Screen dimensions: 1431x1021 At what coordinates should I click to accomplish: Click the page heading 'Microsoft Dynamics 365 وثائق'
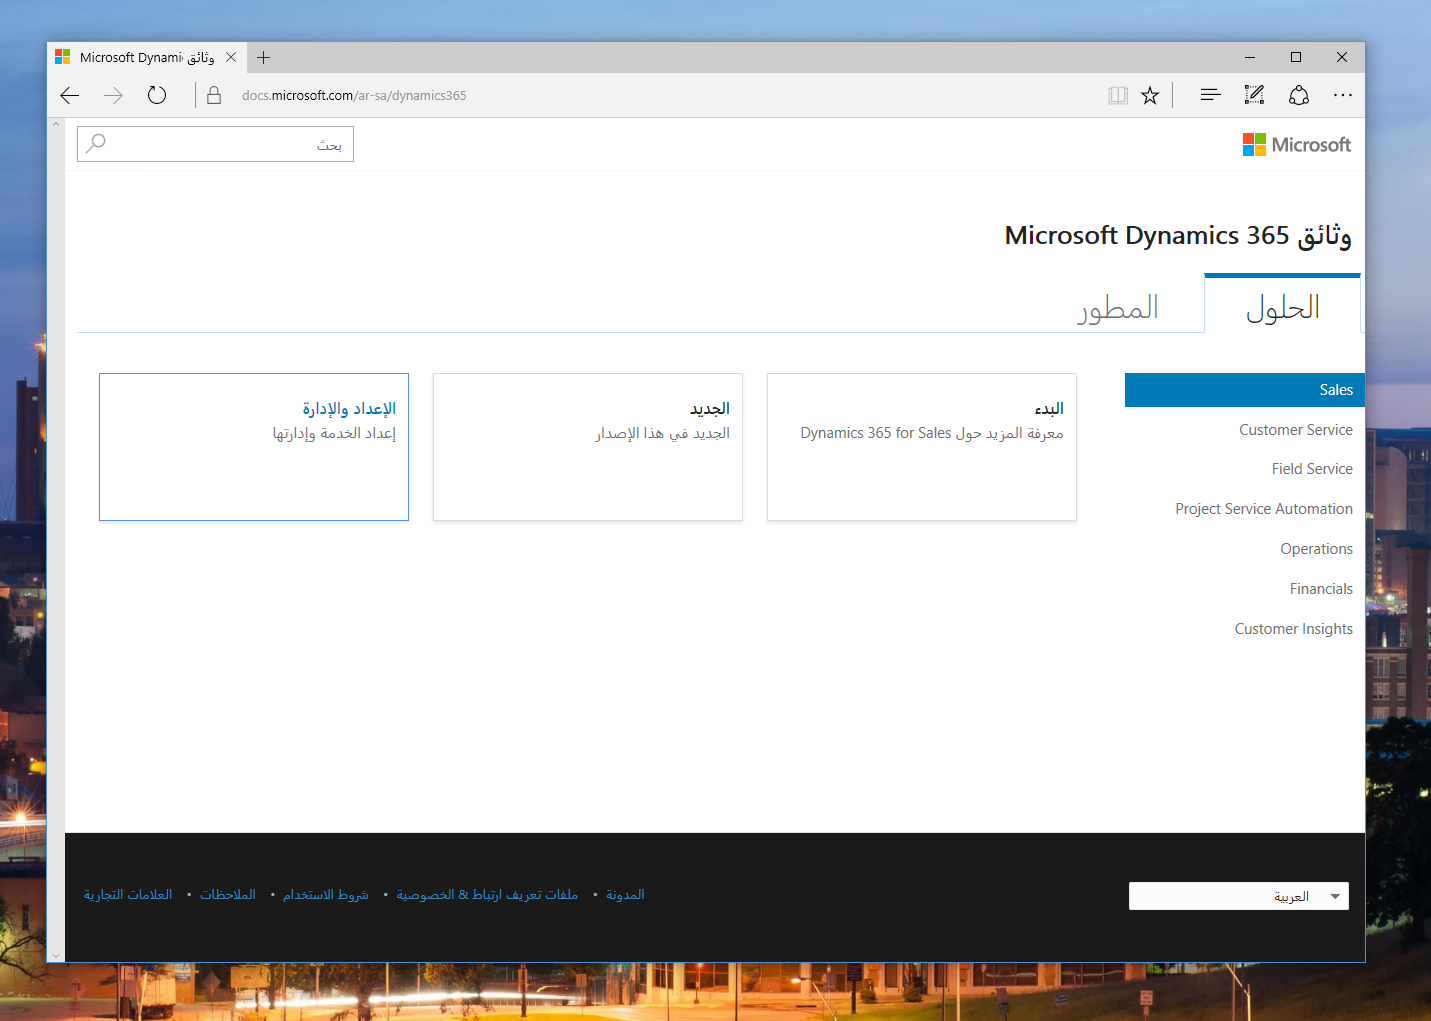[1178, 236]
